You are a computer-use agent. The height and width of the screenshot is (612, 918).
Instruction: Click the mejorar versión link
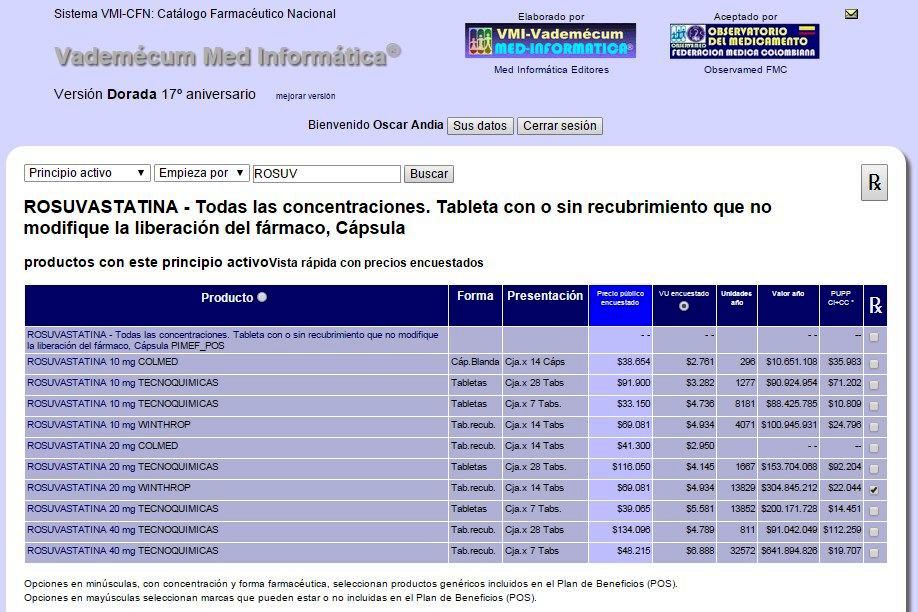[306, 96]
